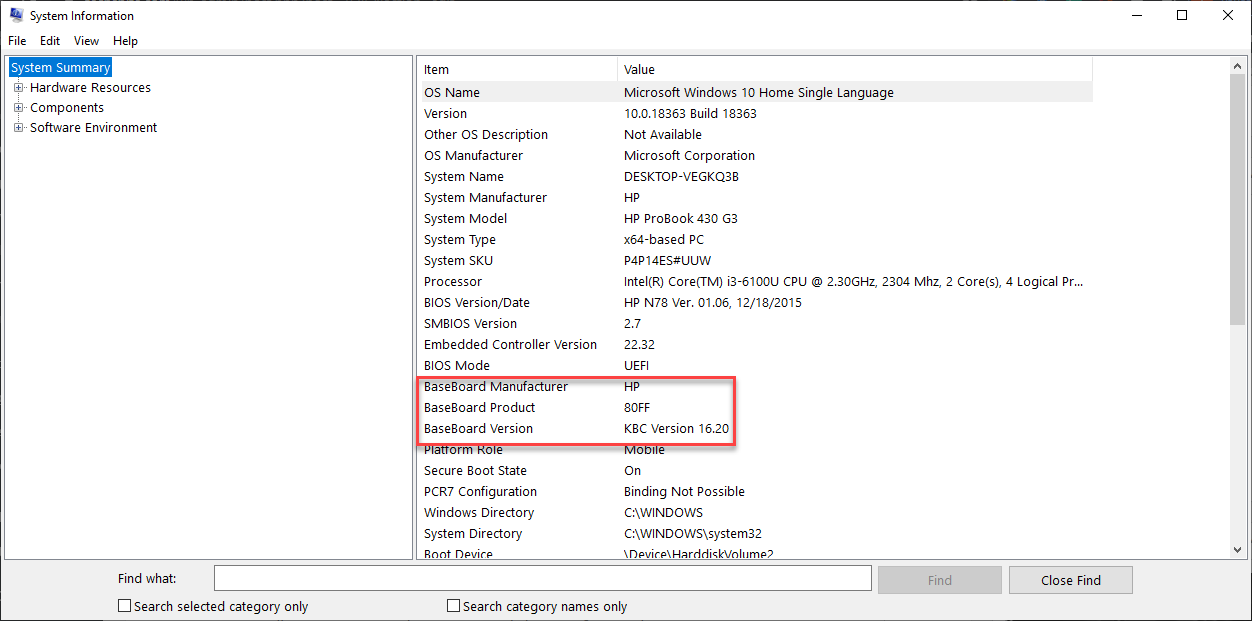Open the File menu
This screenshot has height=621, width=1252.
coord(17,41)
